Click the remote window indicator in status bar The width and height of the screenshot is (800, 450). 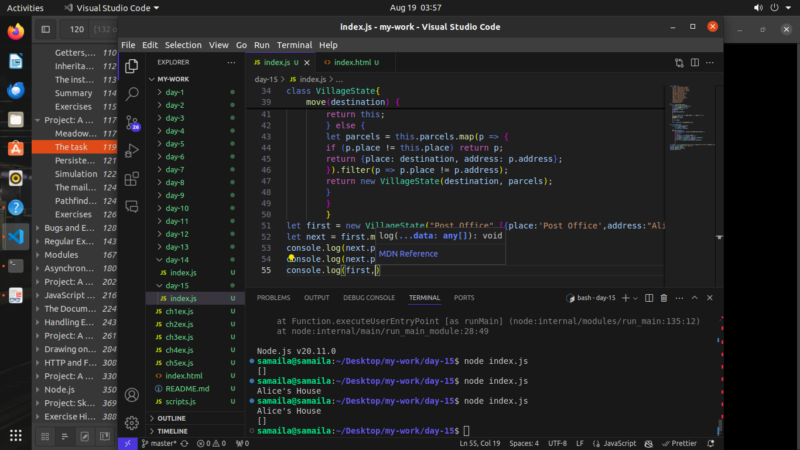coord(127,443)
